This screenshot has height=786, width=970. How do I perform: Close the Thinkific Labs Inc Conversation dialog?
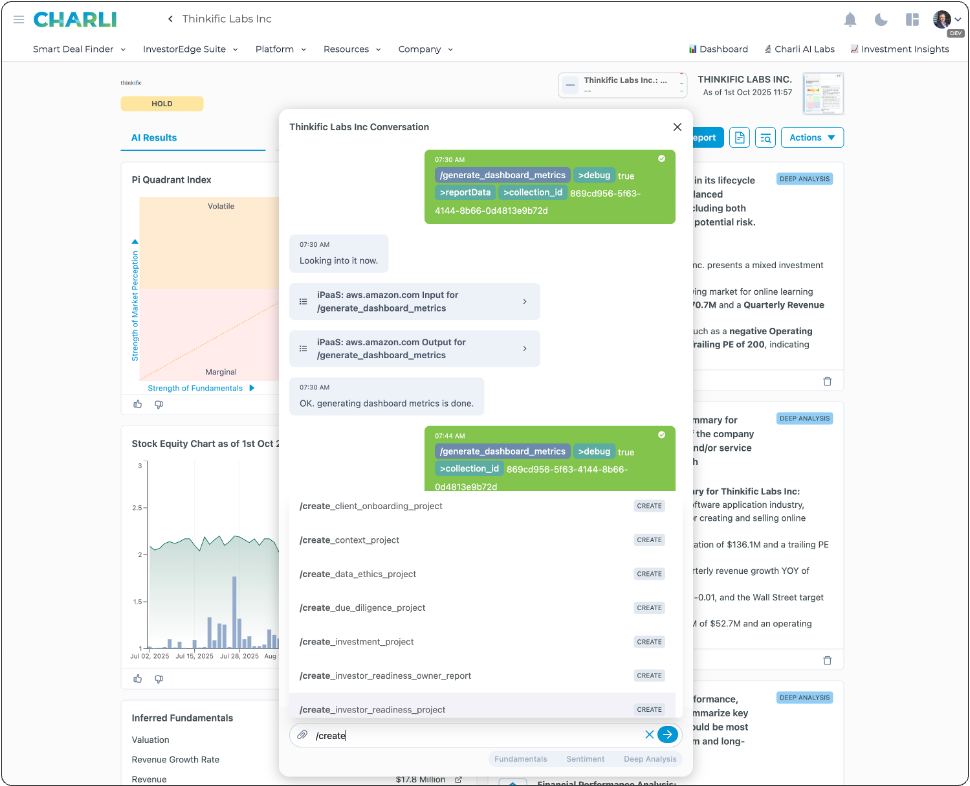[x=677, y=127]
